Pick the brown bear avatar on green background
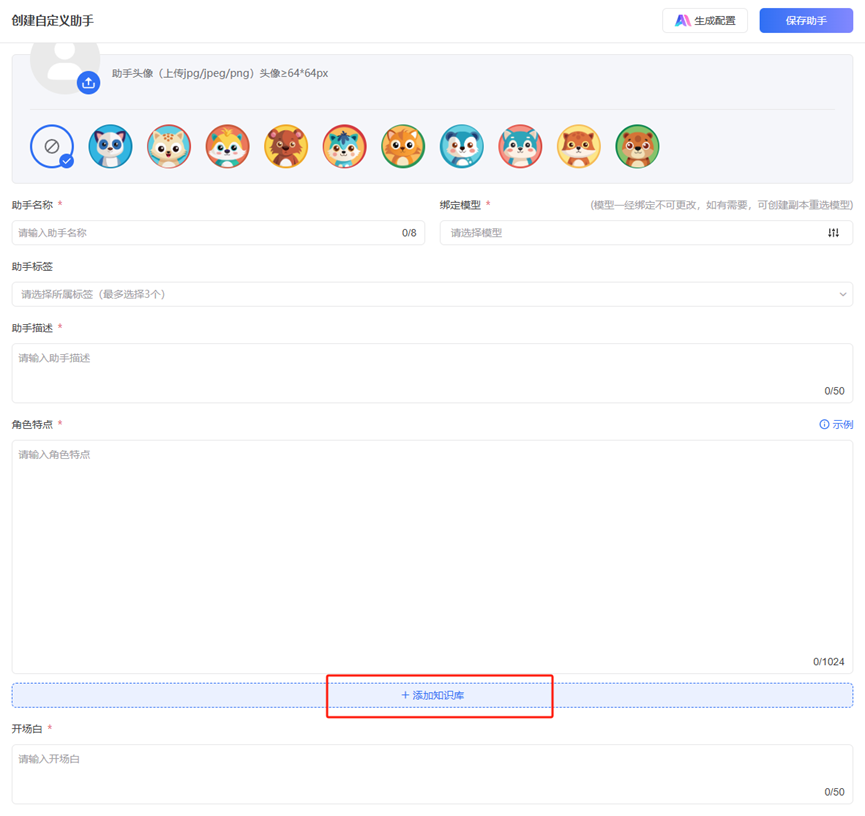Image resolution: width=865 pixels, height=816 pixels. point(637,146)
